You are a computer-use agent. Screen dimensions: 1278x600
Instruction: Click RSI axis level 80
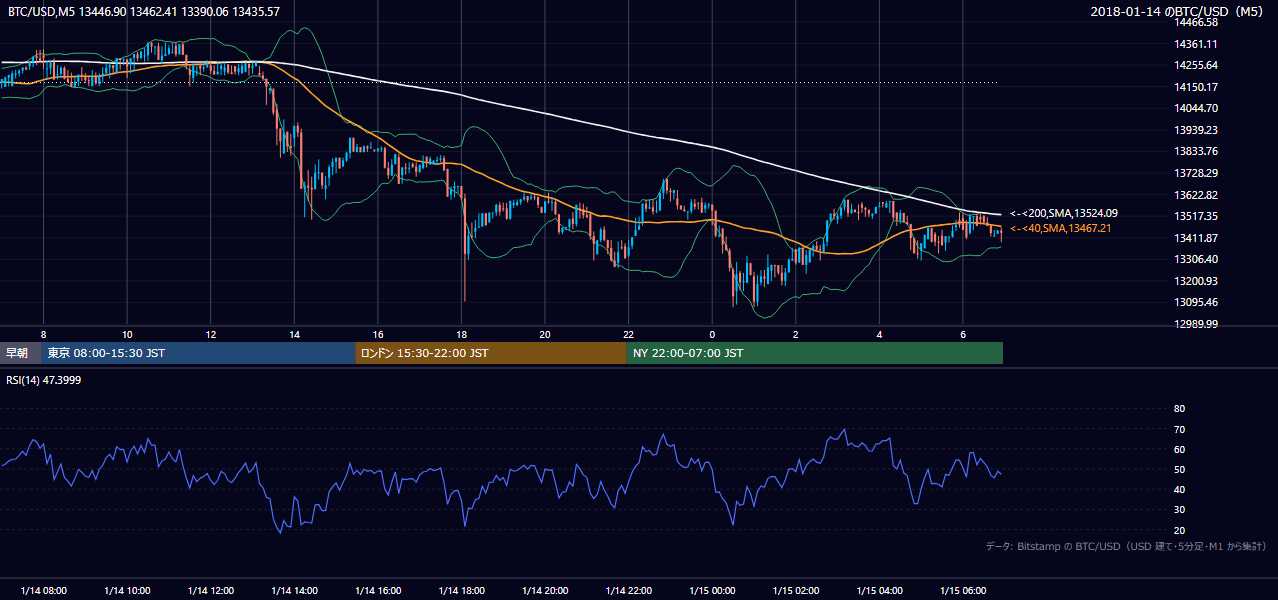(x=1179, y=409)
